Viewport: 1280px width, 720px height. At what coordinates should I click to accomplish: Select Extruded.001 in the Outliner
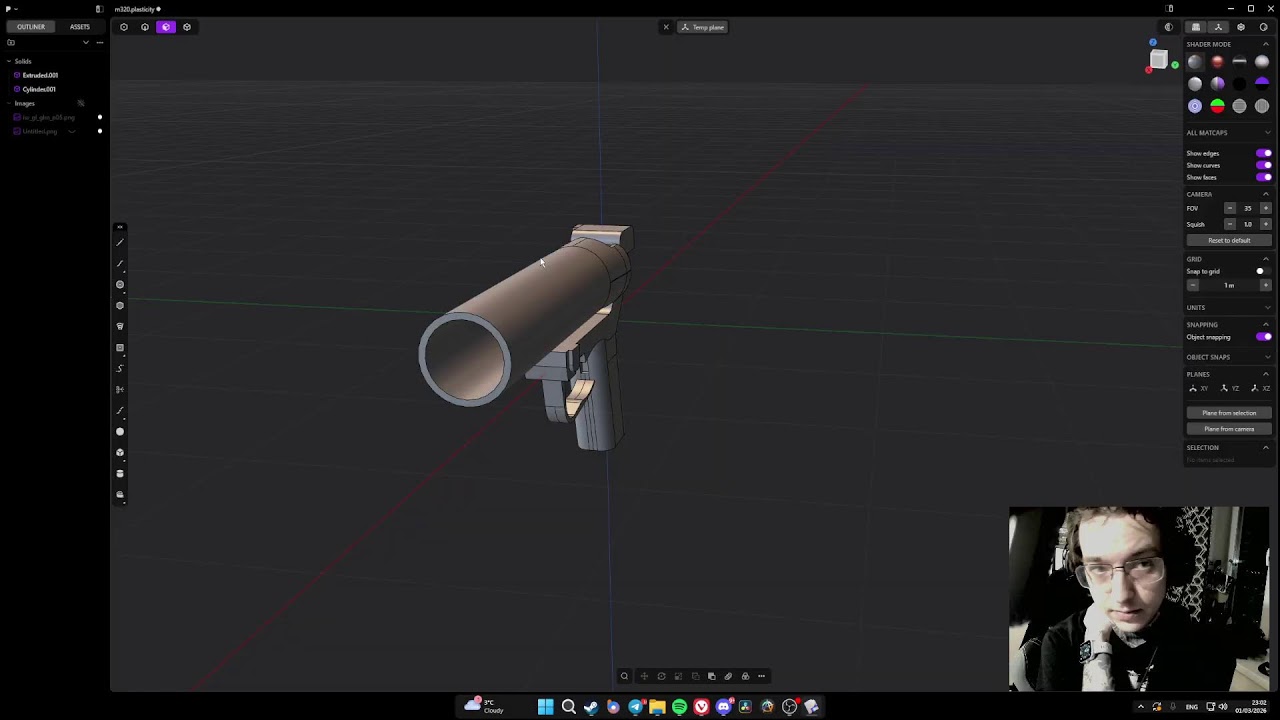point(40,75)
